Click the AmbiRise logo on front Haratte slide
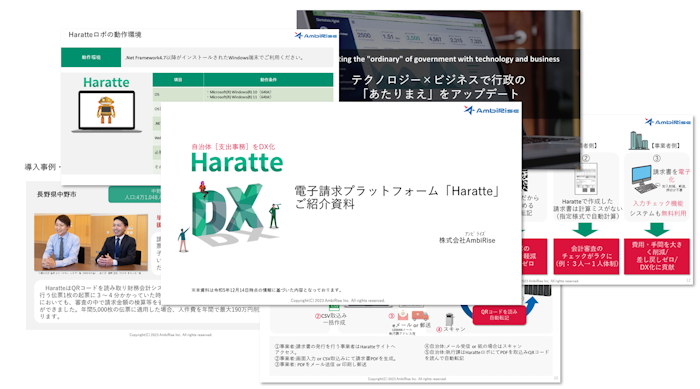This screenshot has width=700, height=389. click(491, 110)
